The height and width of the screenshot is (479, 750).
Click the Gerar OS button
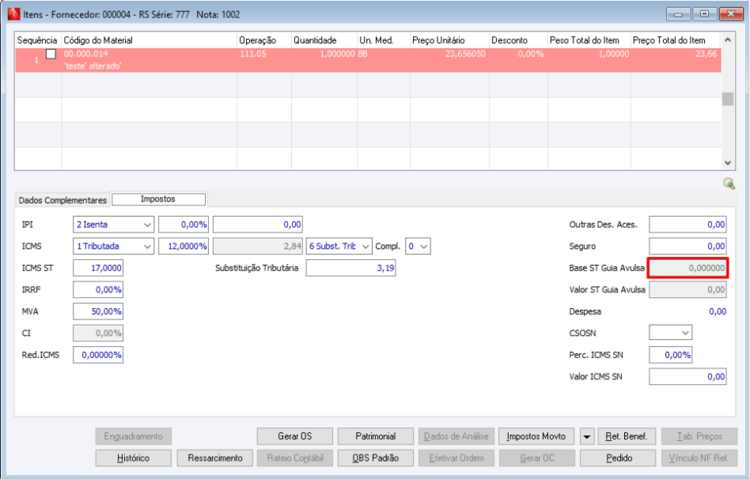pyautogui.click(x=295, y=436)
